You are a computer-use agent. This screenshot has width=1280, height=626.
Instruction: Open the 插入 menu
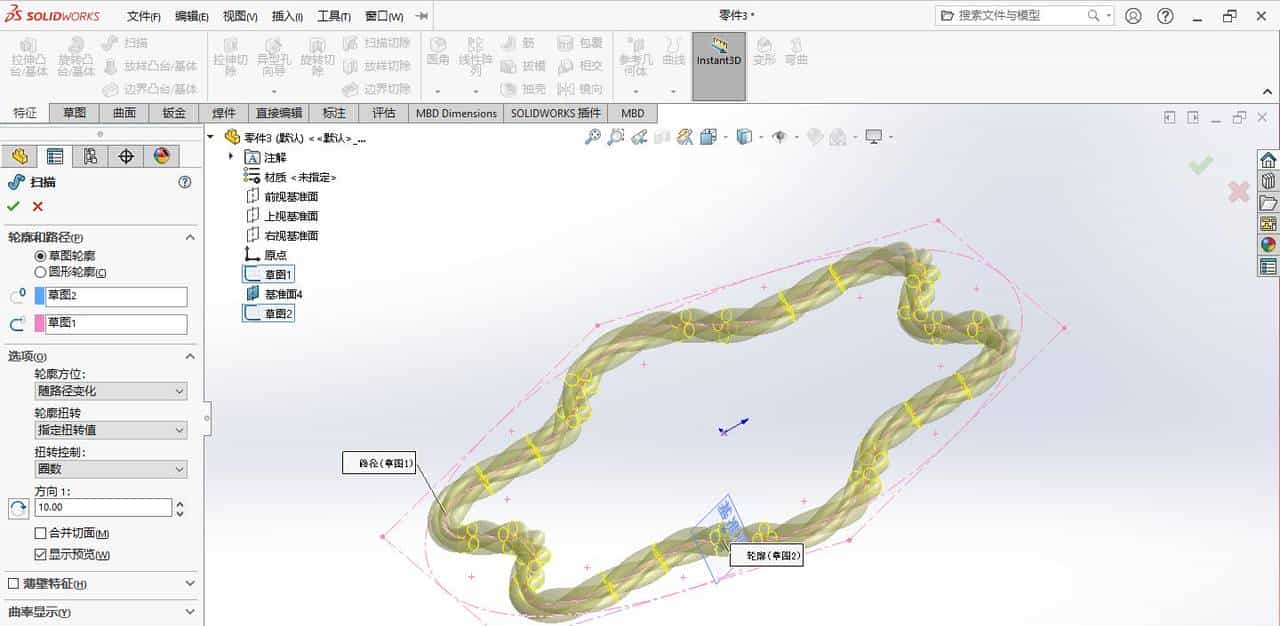[283, 16]
